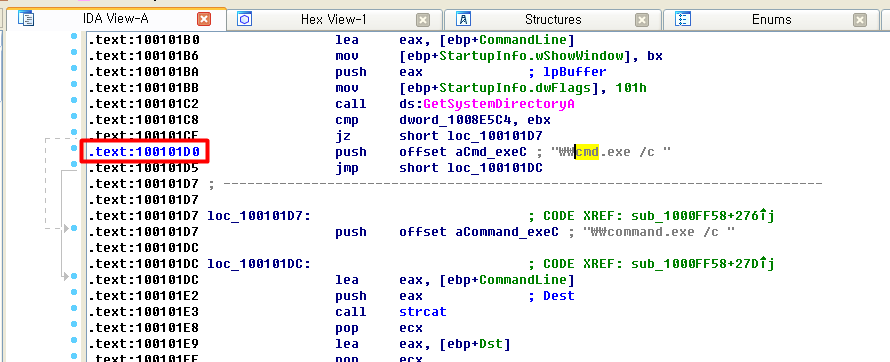Click the Hex View-1 tab icon
The image size is (890, 362).
coord(245,19)
